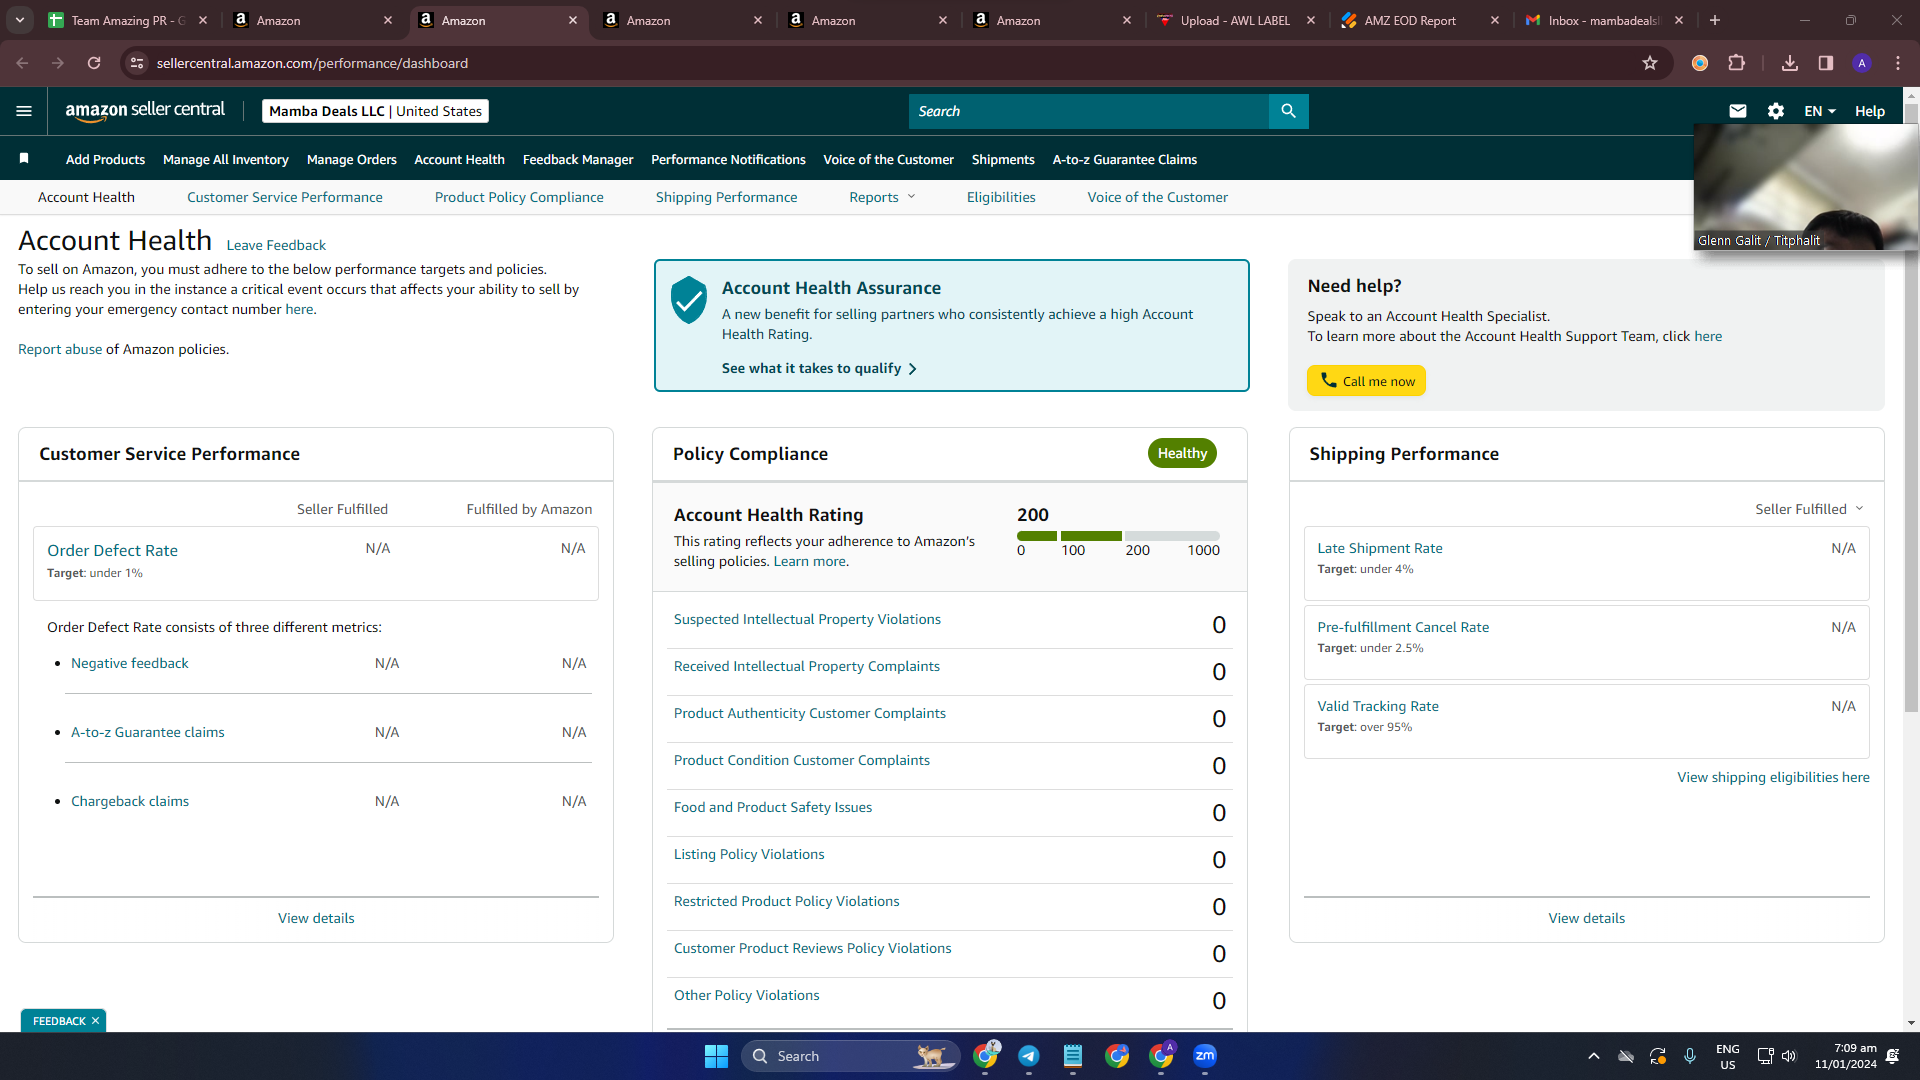This screenshot has height=1080, width=1920.
Task: Click the Call me now button
Action: pos(1366,381)
